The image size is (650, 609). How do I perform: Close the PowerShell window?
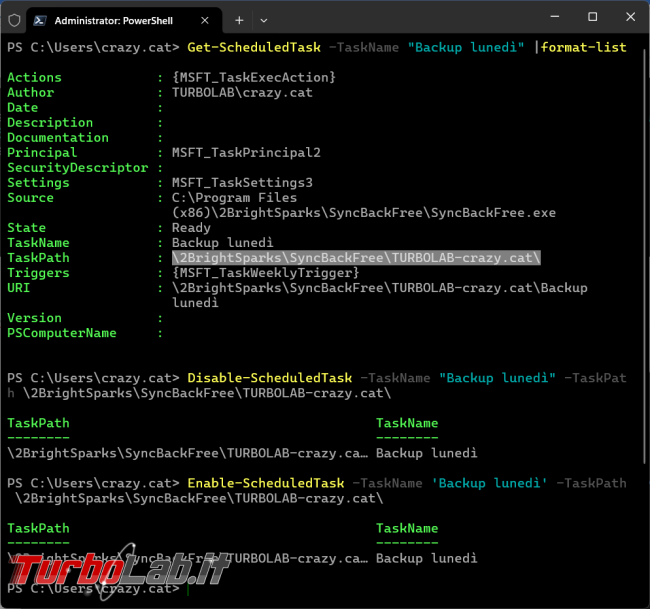631,17
